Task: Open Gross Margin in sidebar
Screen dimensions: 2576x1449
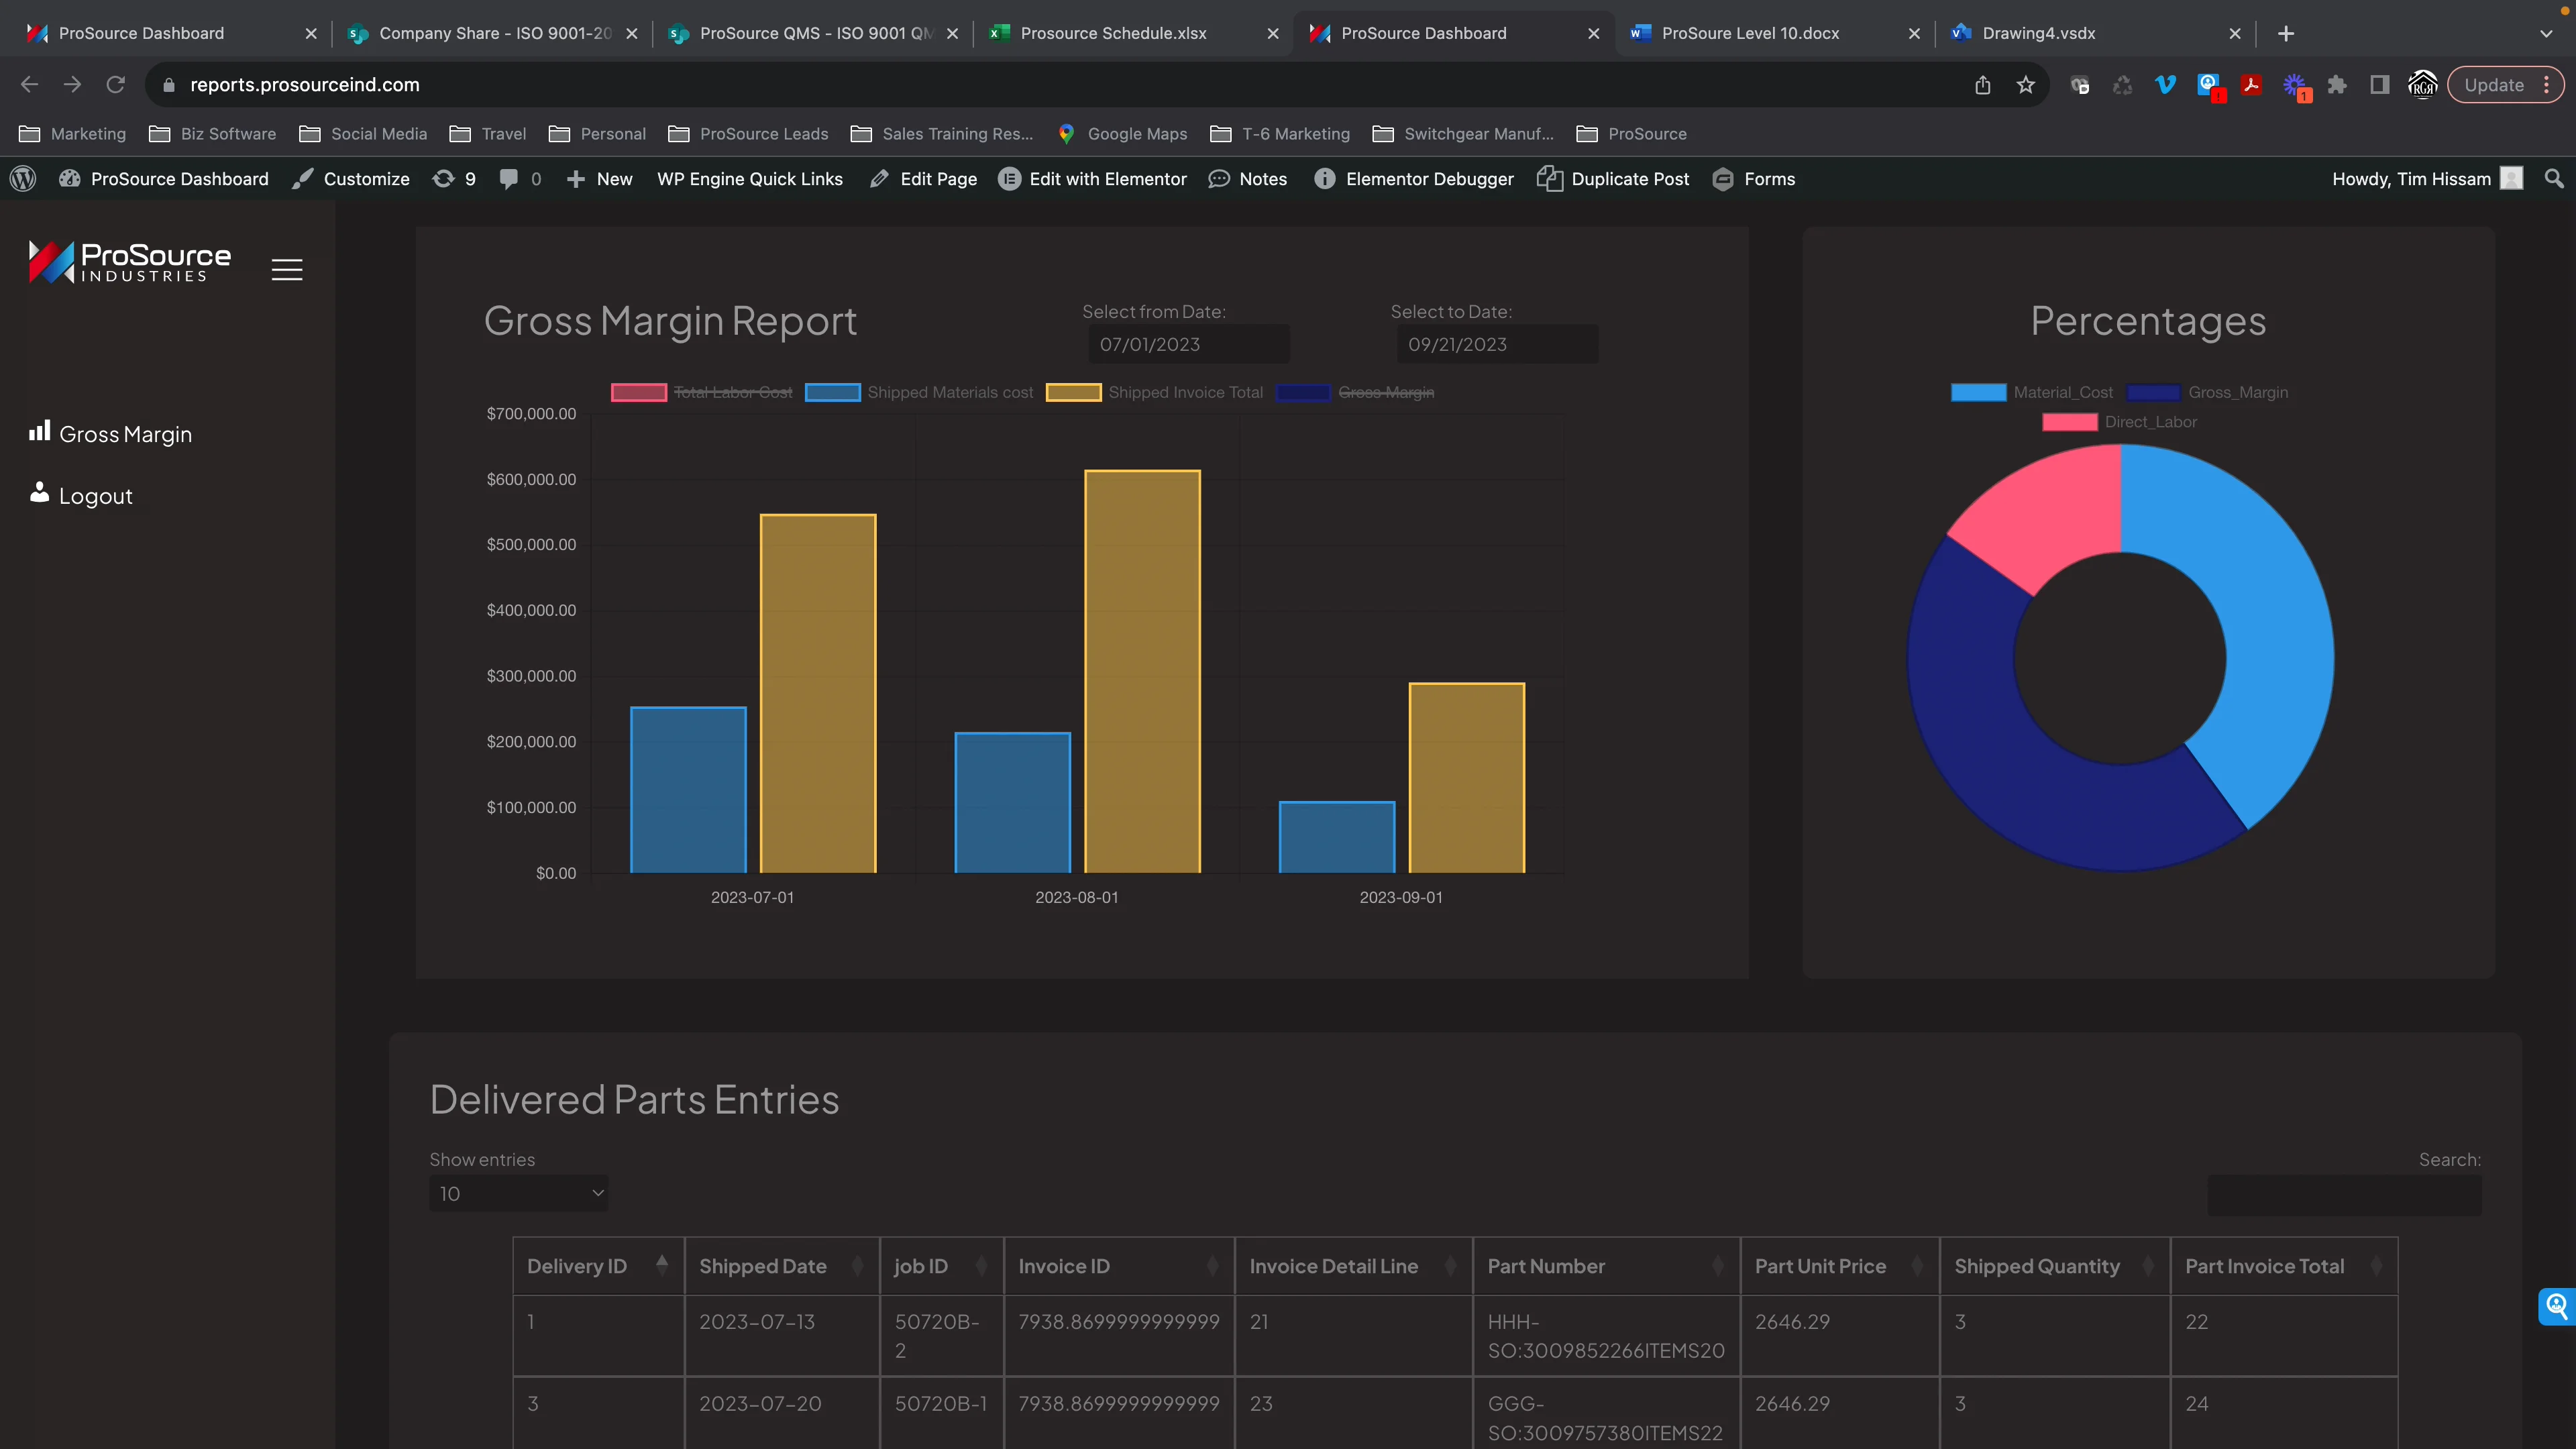Action: [x=110, y=434]
